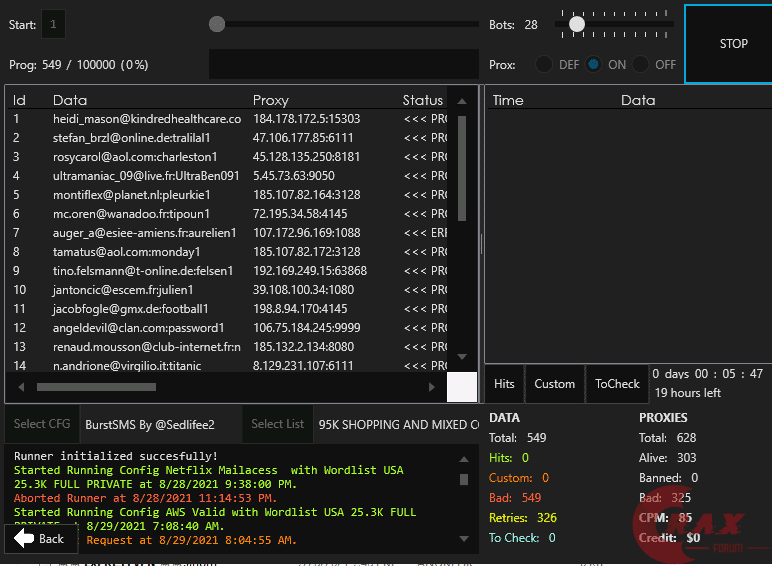Click the Bots: 28 value label
This screenshot has height=566, width=772.
tap(513, 25)
